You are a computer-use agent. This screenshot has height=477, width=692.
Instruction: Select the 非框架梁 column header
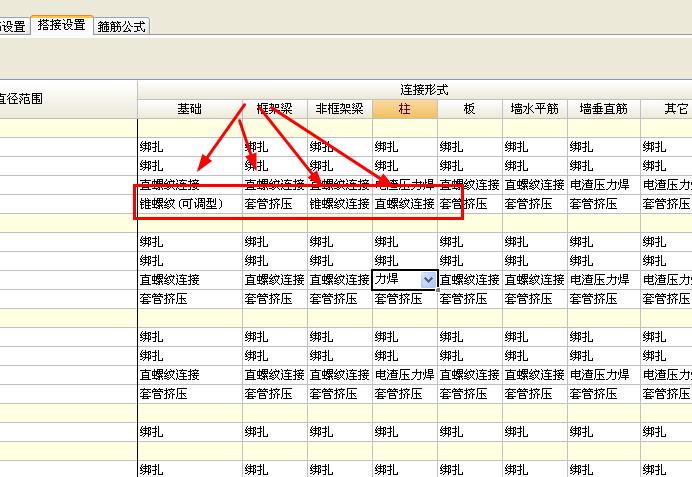(x=339, y=109)
